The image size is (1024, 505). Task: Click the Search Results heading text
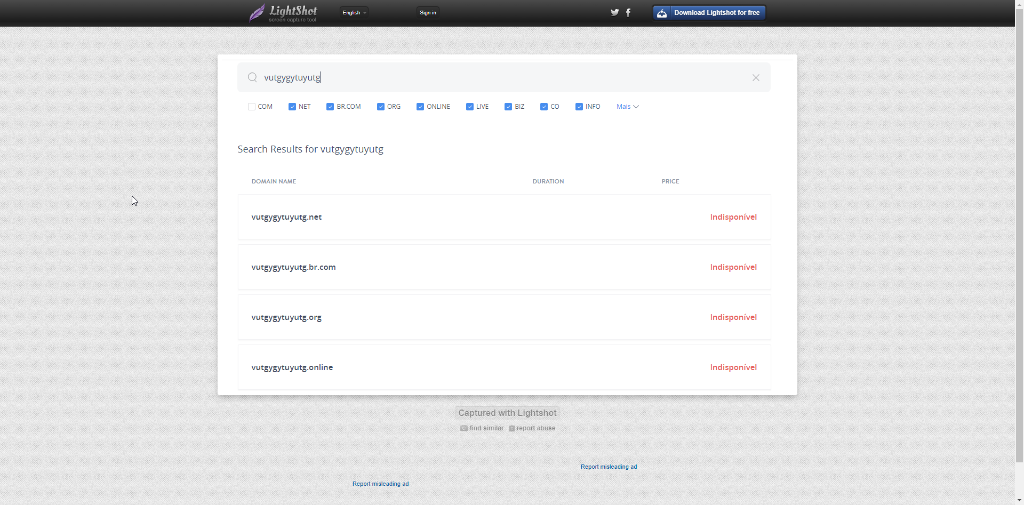(x=310, y=149)
